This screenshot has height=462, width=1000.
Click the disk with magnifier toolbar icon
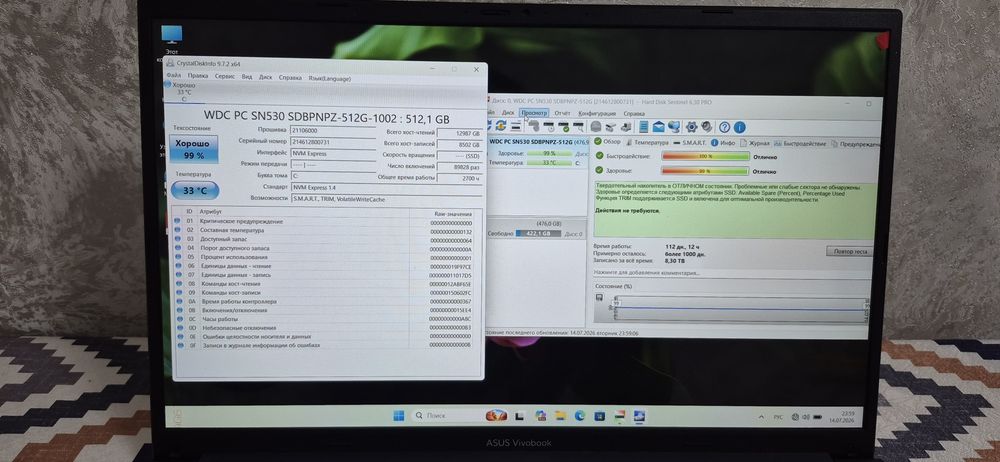578,126
